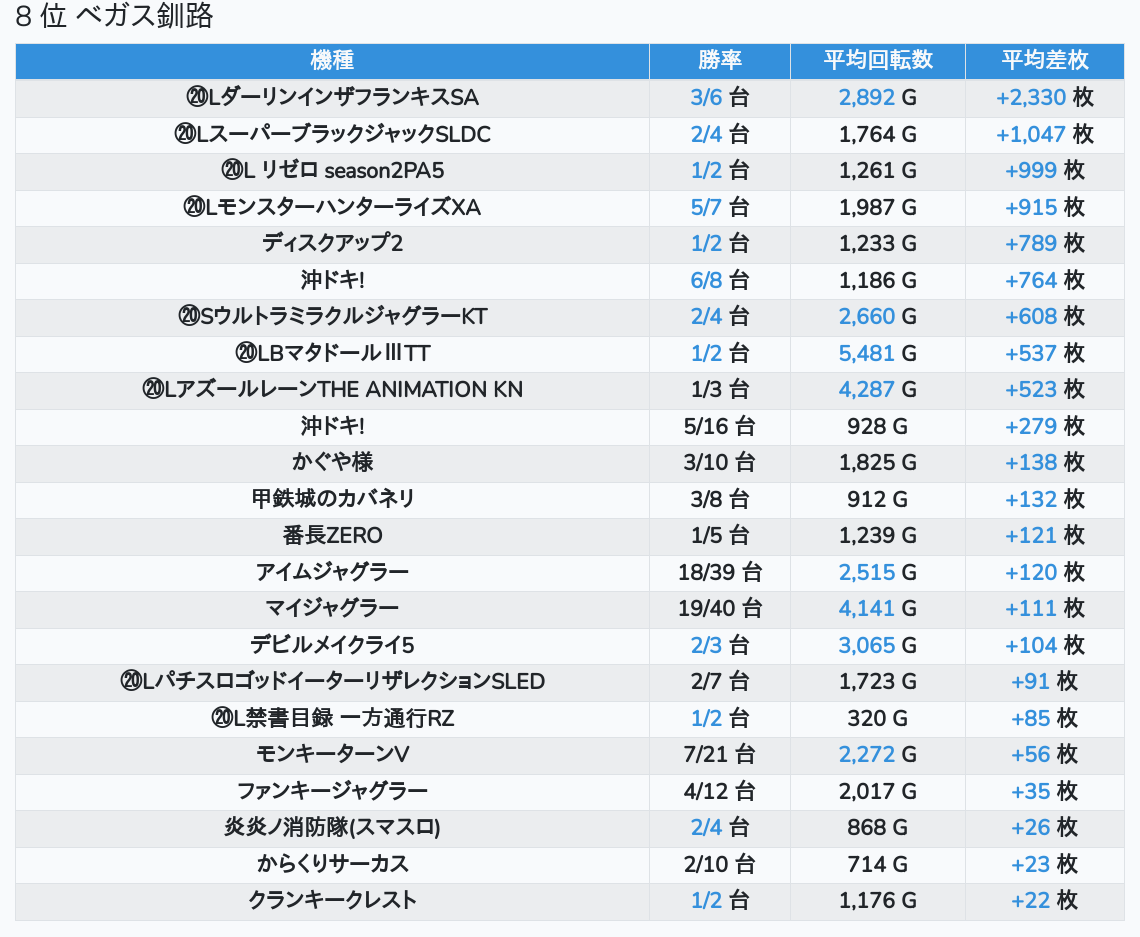Click win rate 18/39 台
Image resolution: width=1140 pixels, height=937 pixels.
[720, 572]
